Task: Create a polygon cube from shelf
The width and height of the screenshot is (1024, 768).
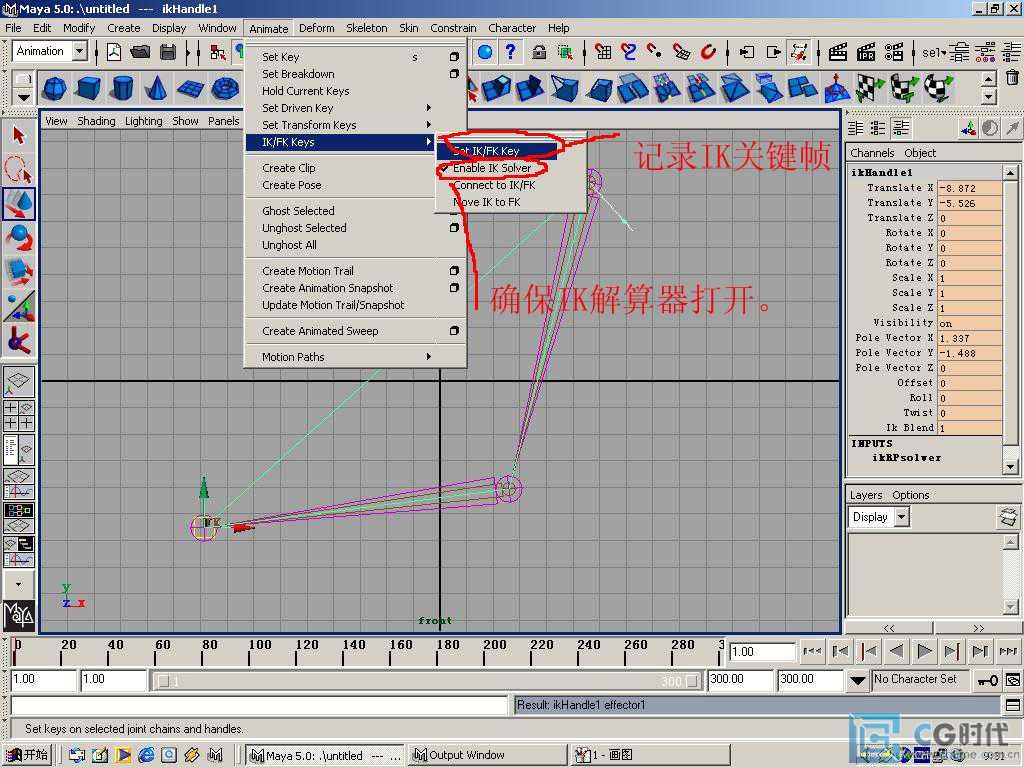Action: click(x=89, y=88)
